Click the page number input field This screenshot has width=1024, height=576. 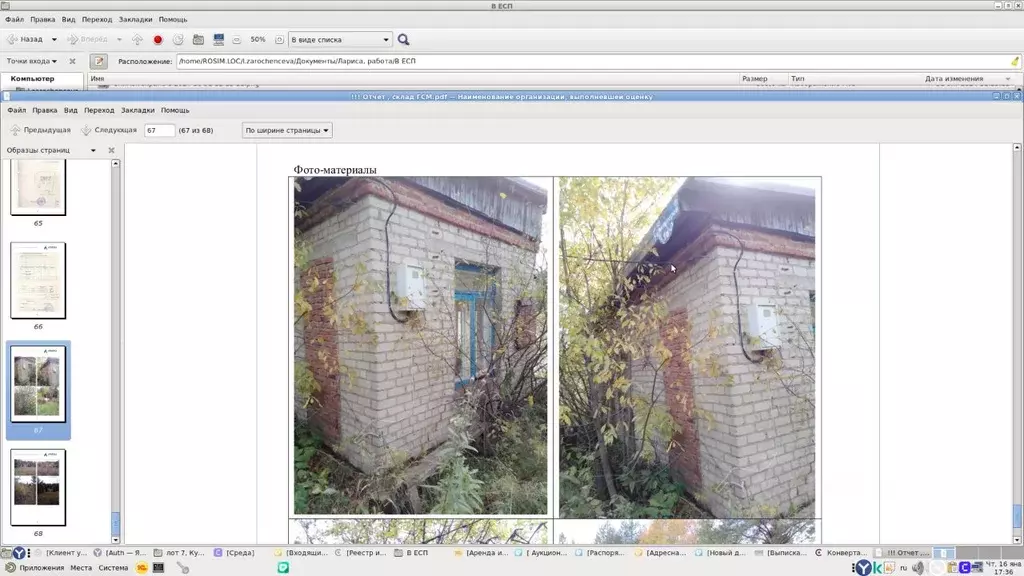pyautogui.click(x=158, y=130)
